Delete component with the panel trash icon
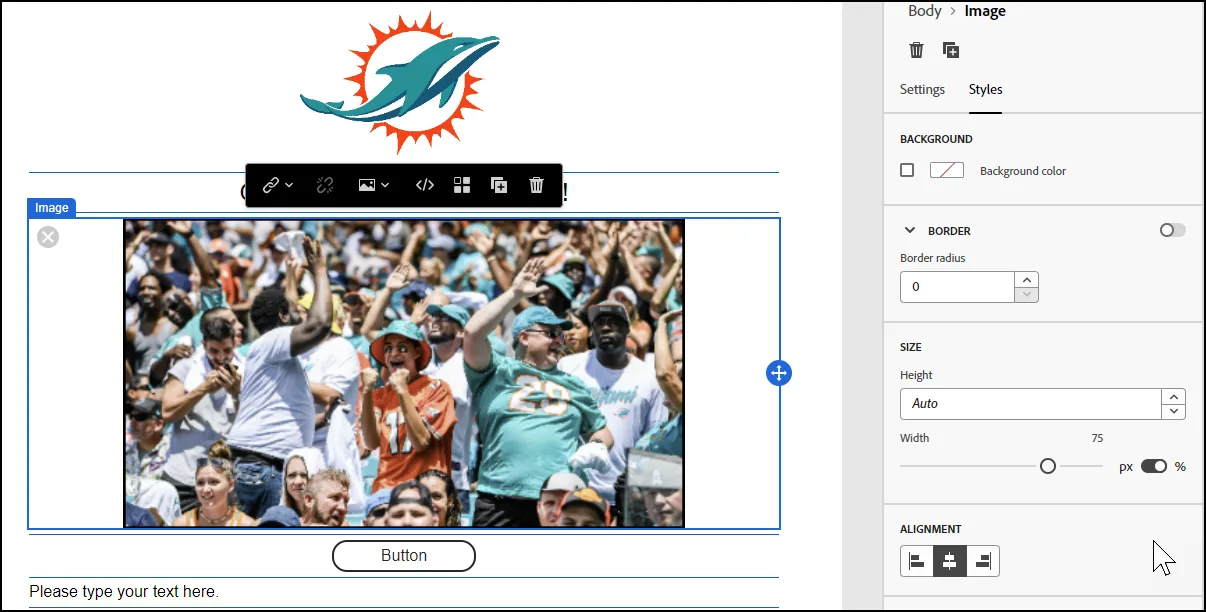Viewport: 1206px width, 612px height. point(916,50)
